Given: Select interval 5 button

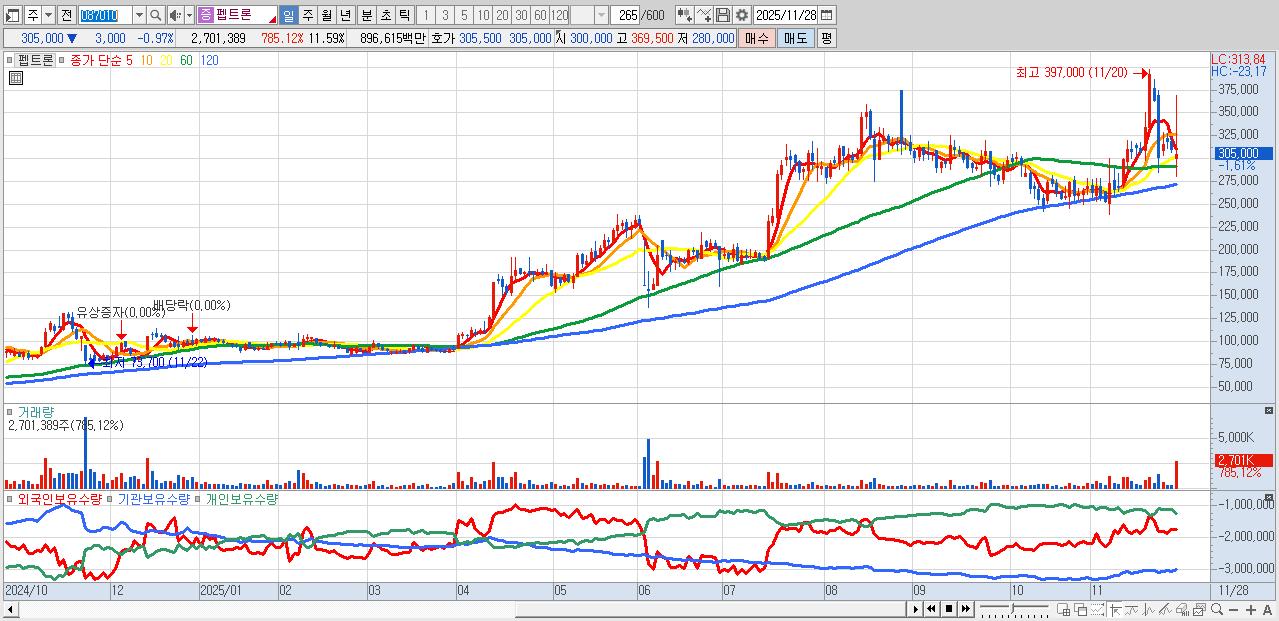Looking at the screenshot, I should pyautogui.click(x=464, y=15).
